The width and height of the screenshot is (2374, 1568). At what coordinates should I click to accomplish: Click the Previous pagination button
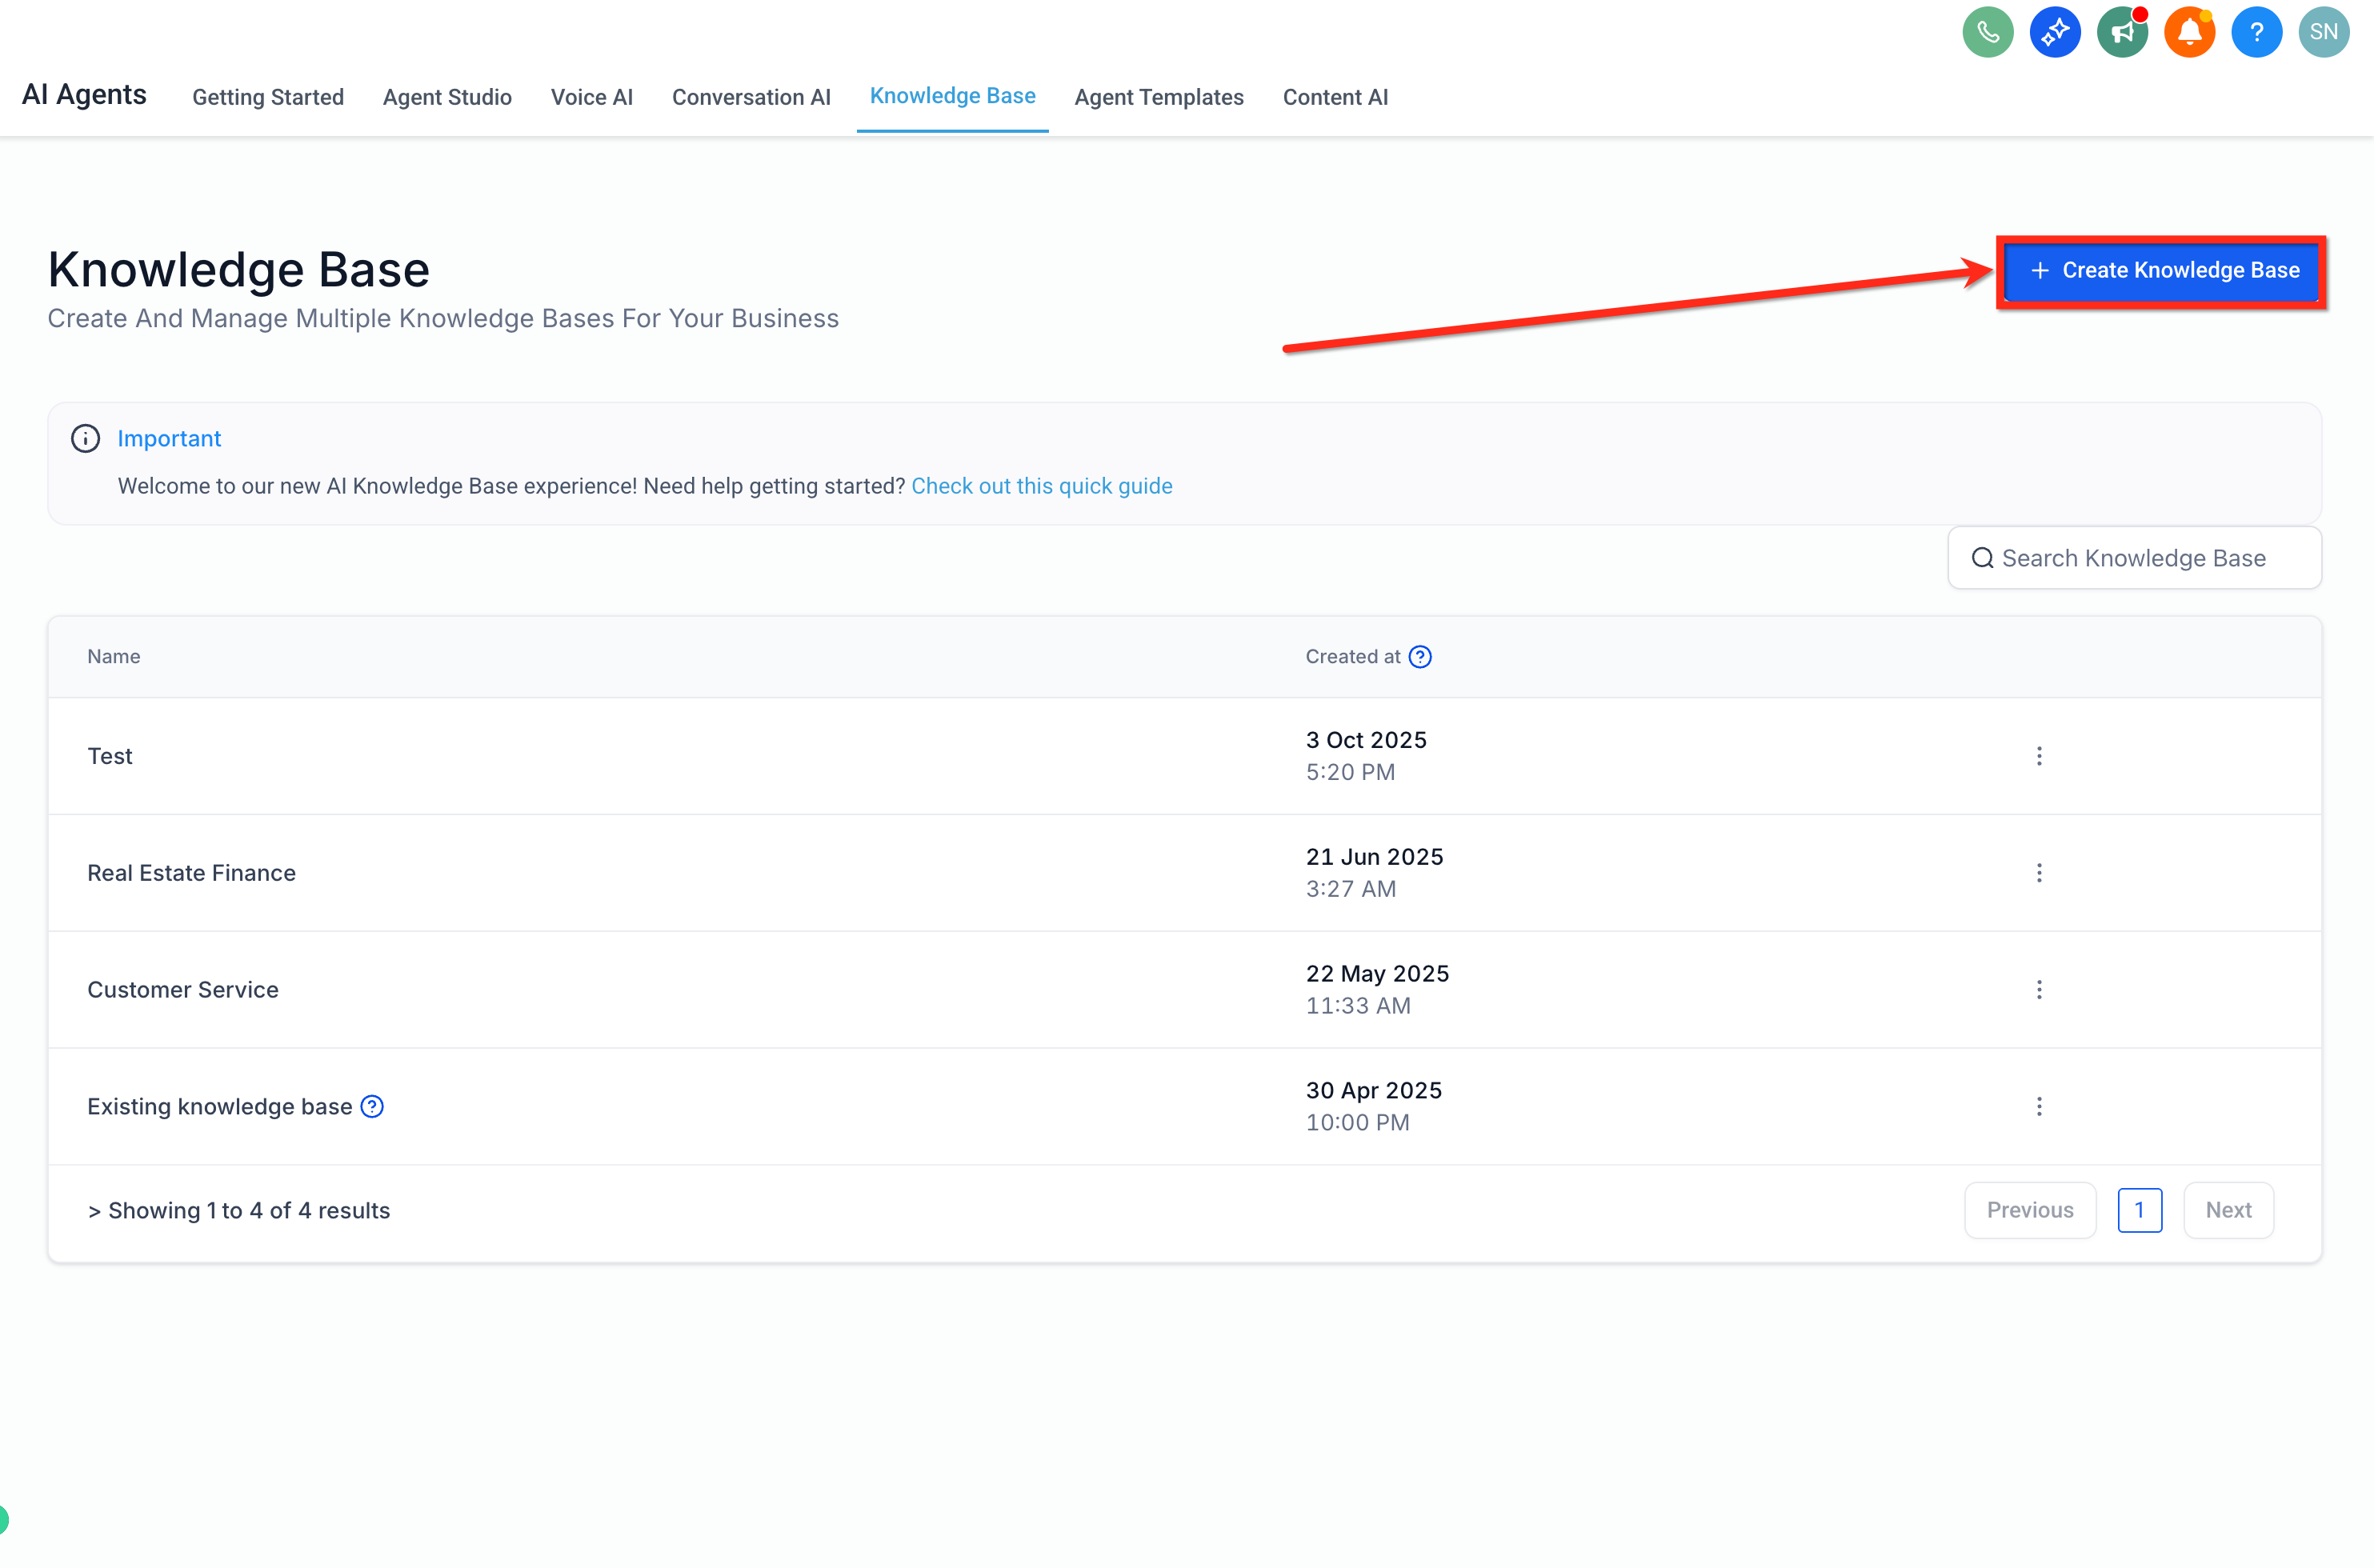[x=2029, y=1210]
